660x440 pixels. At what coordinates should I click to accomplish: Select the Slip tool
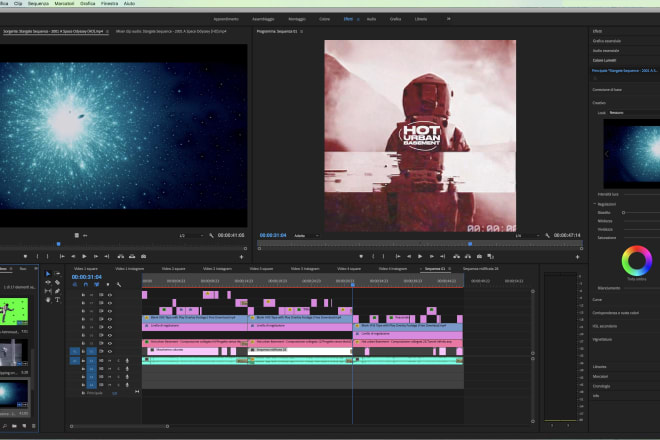click(x=48, y=291)
